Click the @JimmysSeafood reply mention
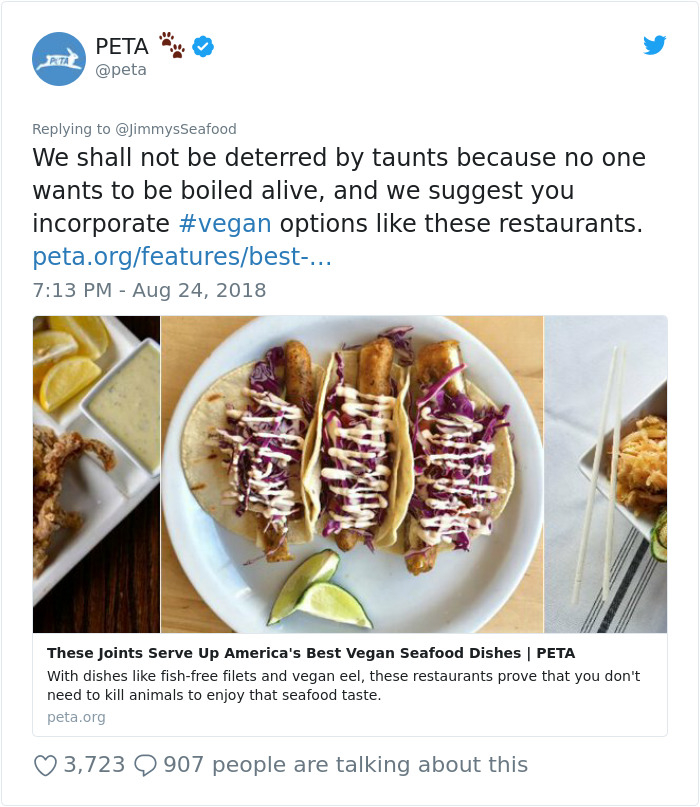700x807 pixels. [x=176, y=129]
